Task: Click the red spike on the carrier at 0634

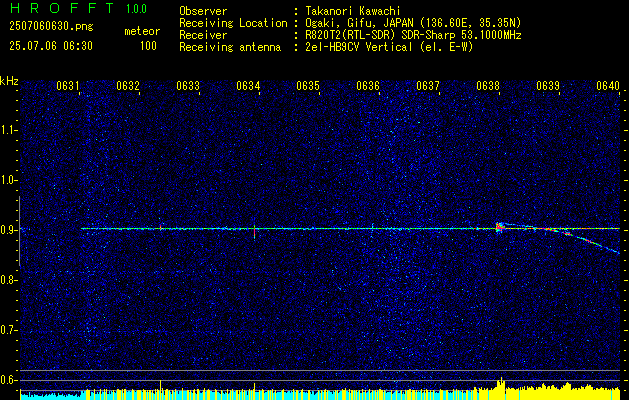Action: 254,231
